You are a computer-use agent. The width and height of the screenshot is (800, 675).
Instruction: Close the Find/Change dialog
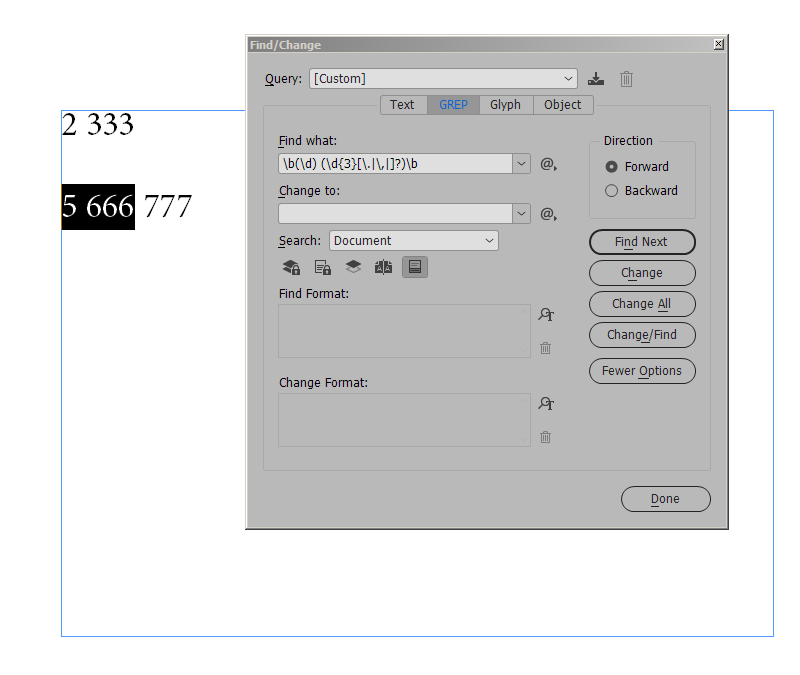click(x=718, y=44)
